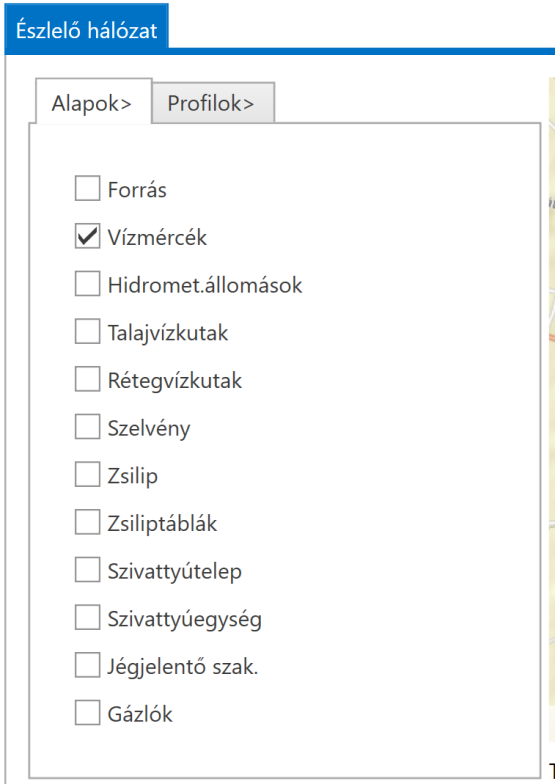Switch to the Profilok> tab

[x=213, y=103]
